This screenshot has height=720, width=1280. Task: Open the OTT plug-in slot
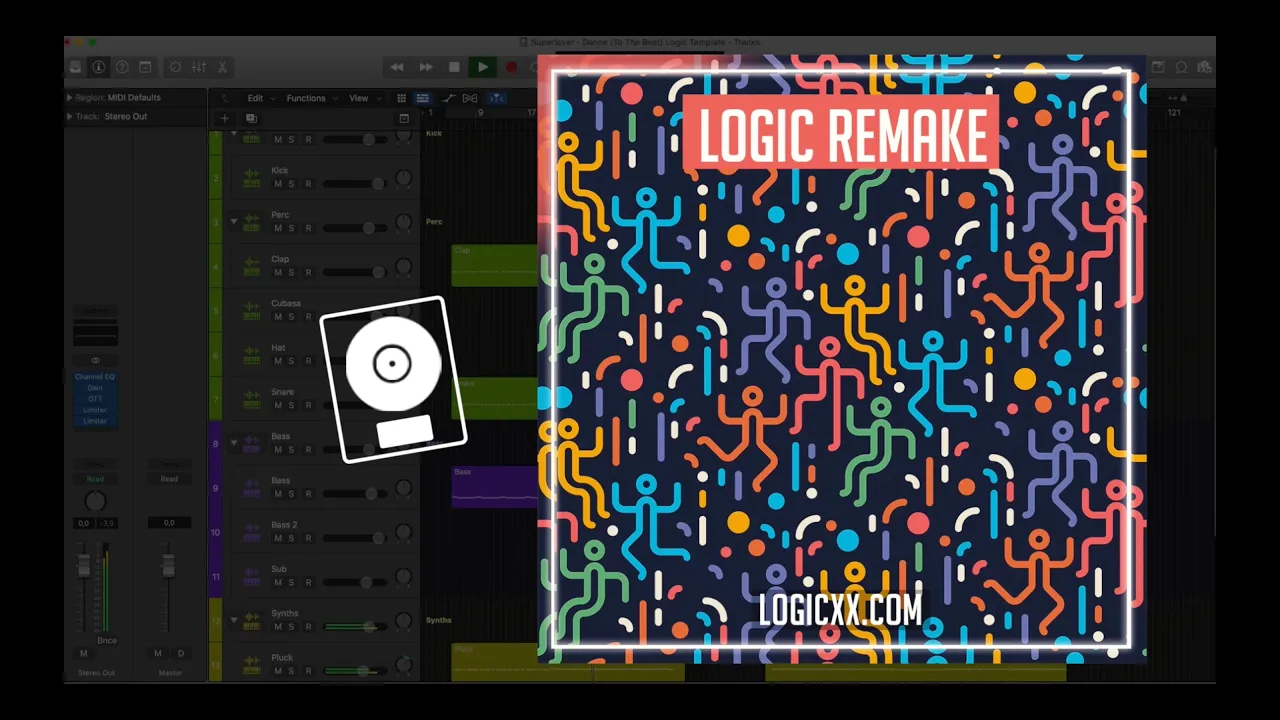(95, 399)
